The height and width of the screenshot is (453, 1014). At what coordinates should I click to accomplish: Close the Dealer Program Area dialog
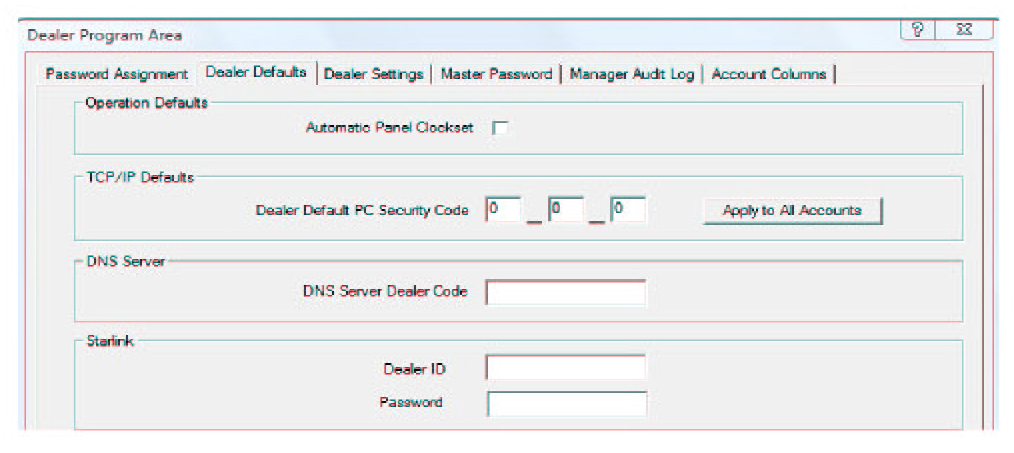click(x=964, y=32)
